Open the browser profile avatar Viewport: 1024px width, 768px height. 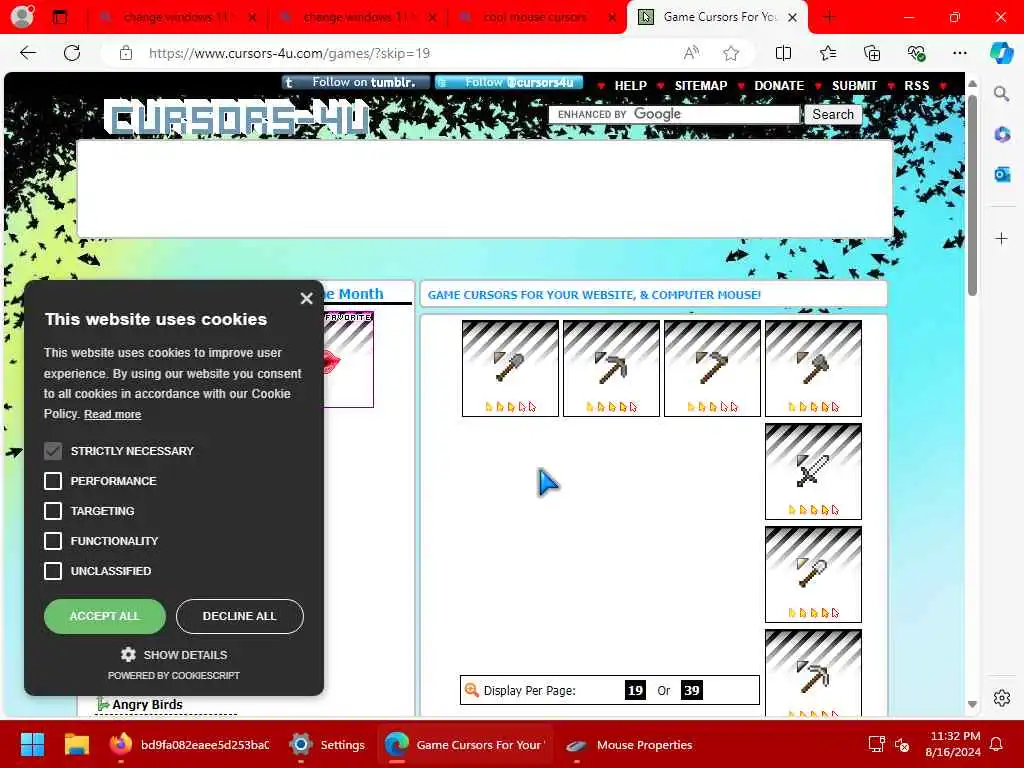coord(22,16)
